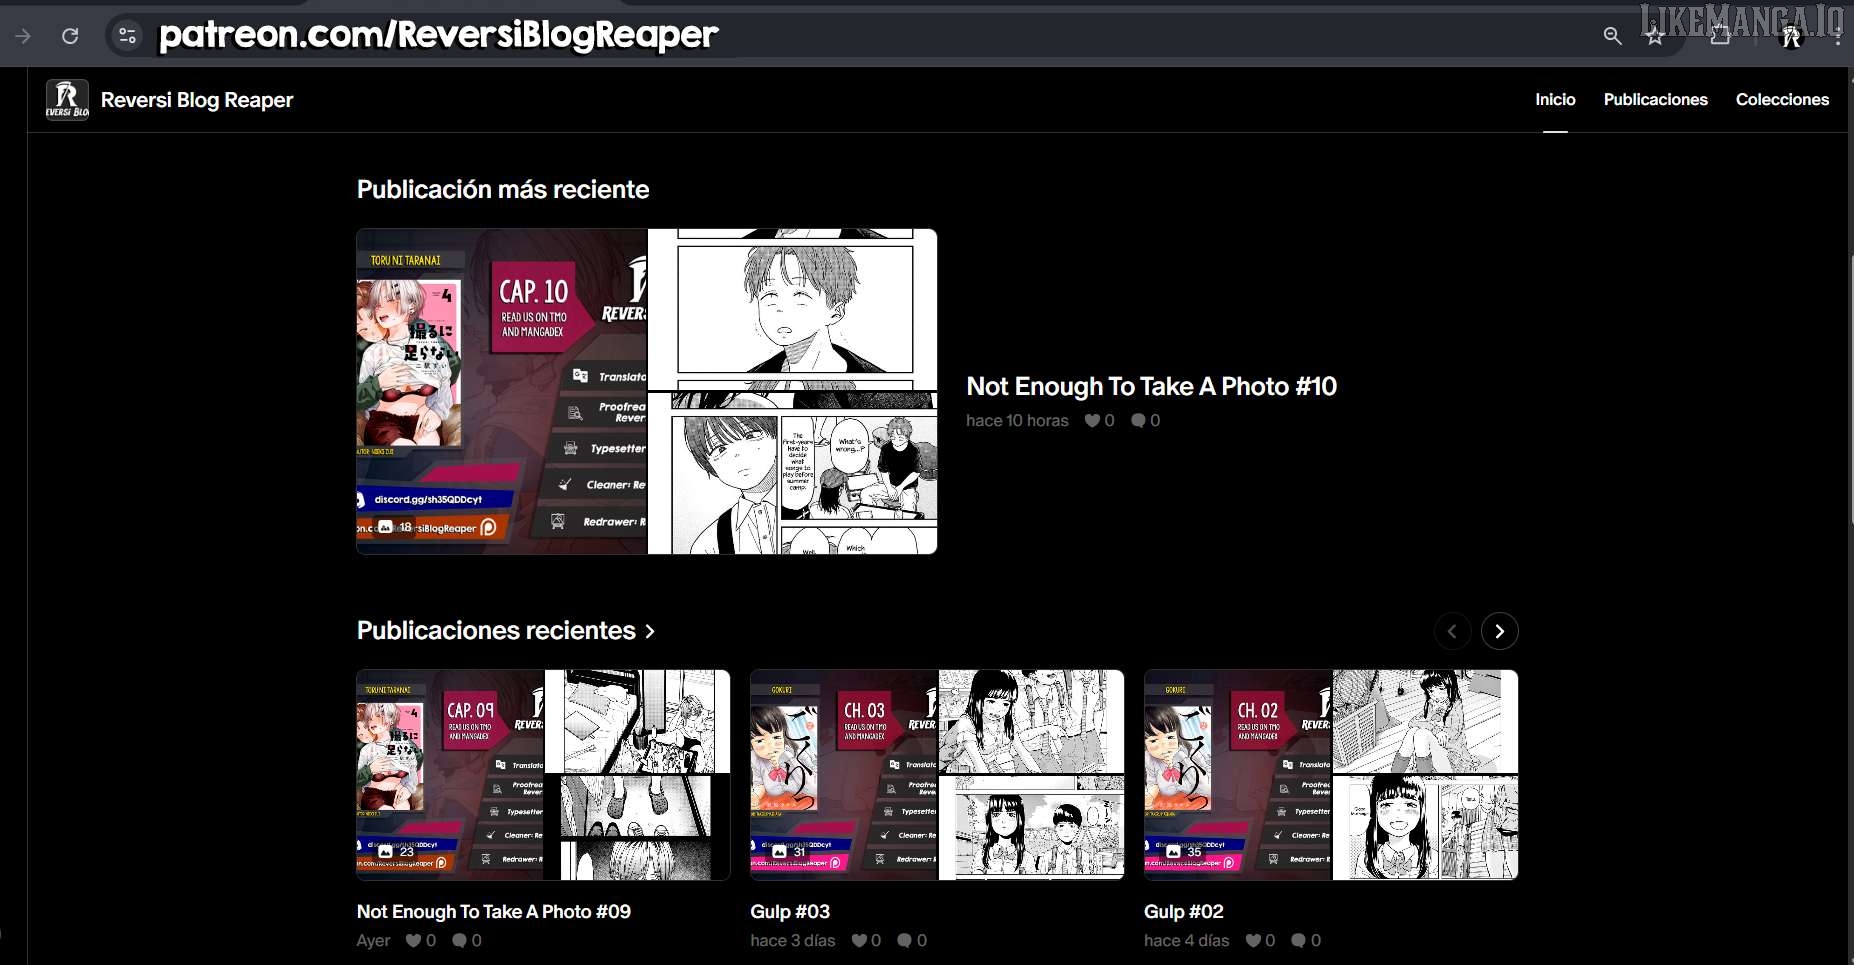This screenshot has height=965, width=1854.
Task: Click the patreon.com/ReversiBlogReaper address bar
Action: pos(438,36)
